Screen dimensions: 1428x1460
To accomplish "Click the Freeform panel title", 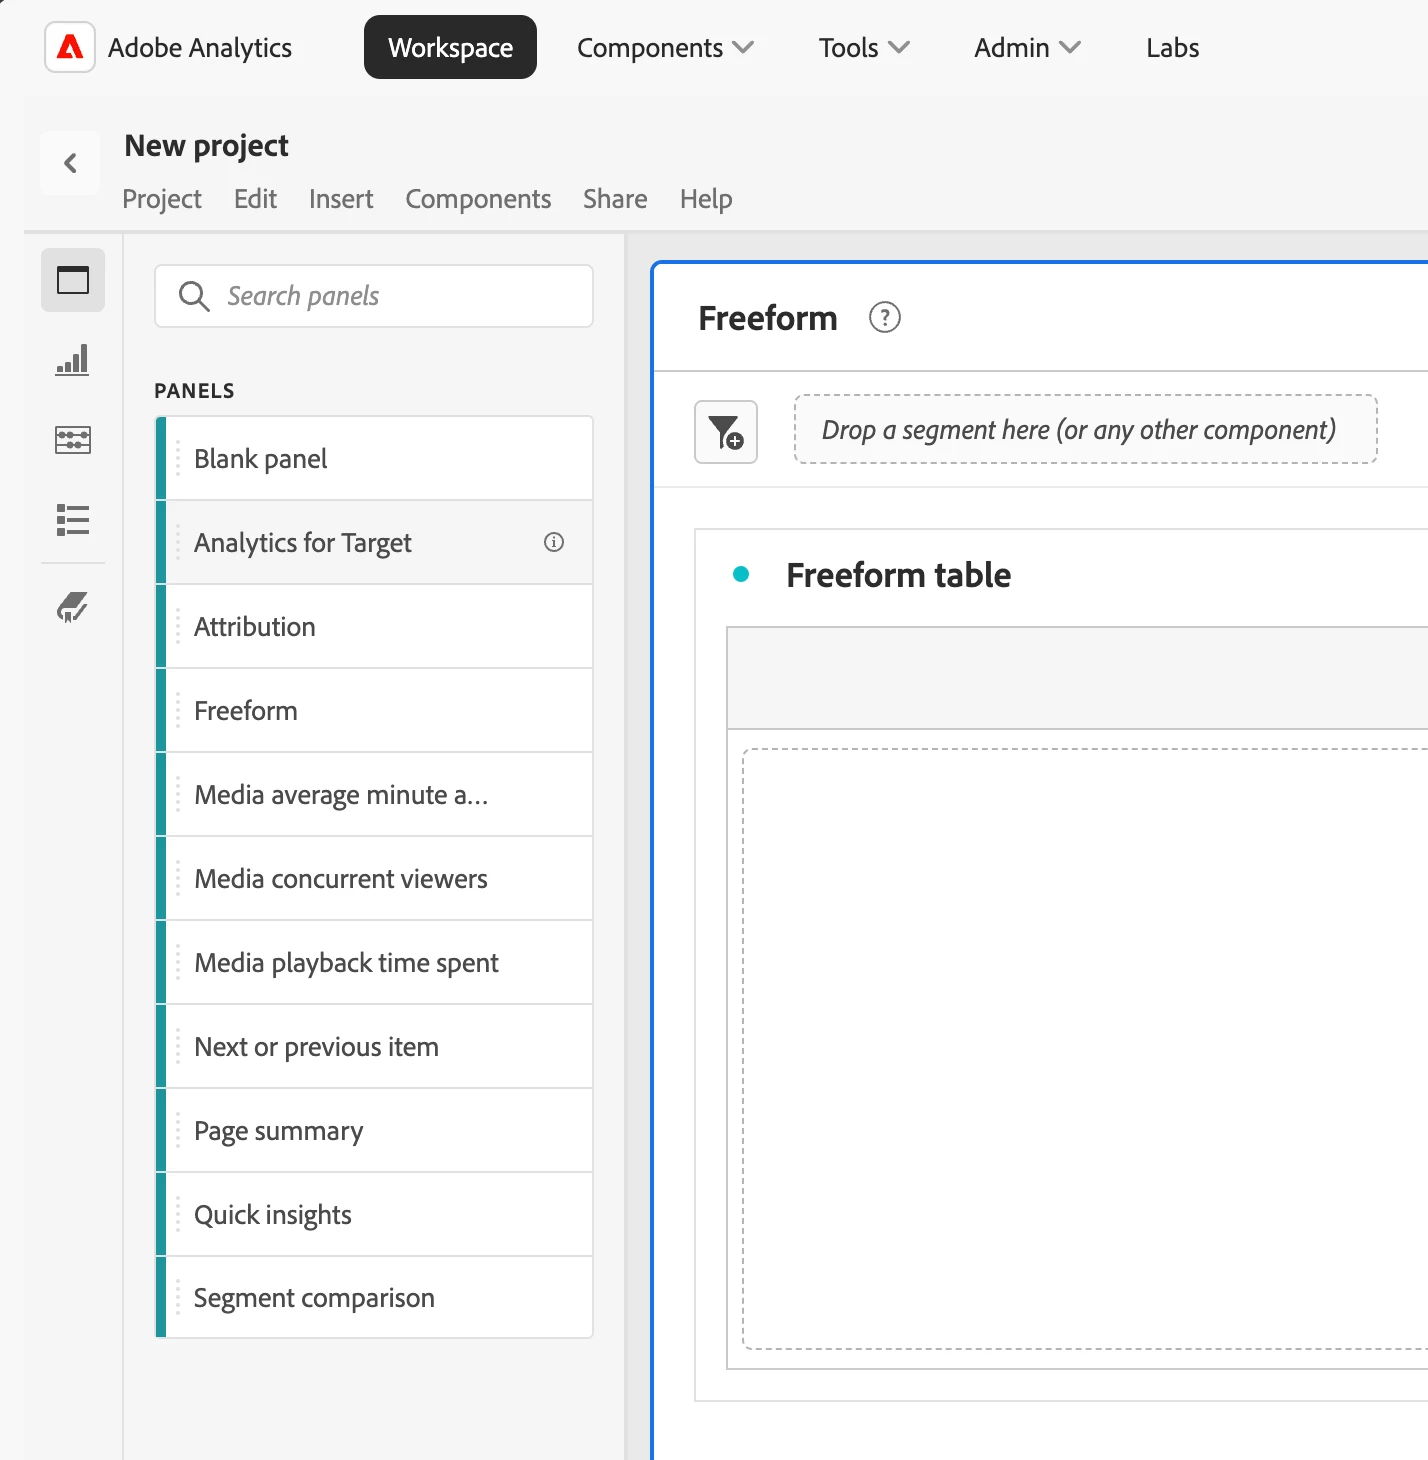I will coord(768,318).
